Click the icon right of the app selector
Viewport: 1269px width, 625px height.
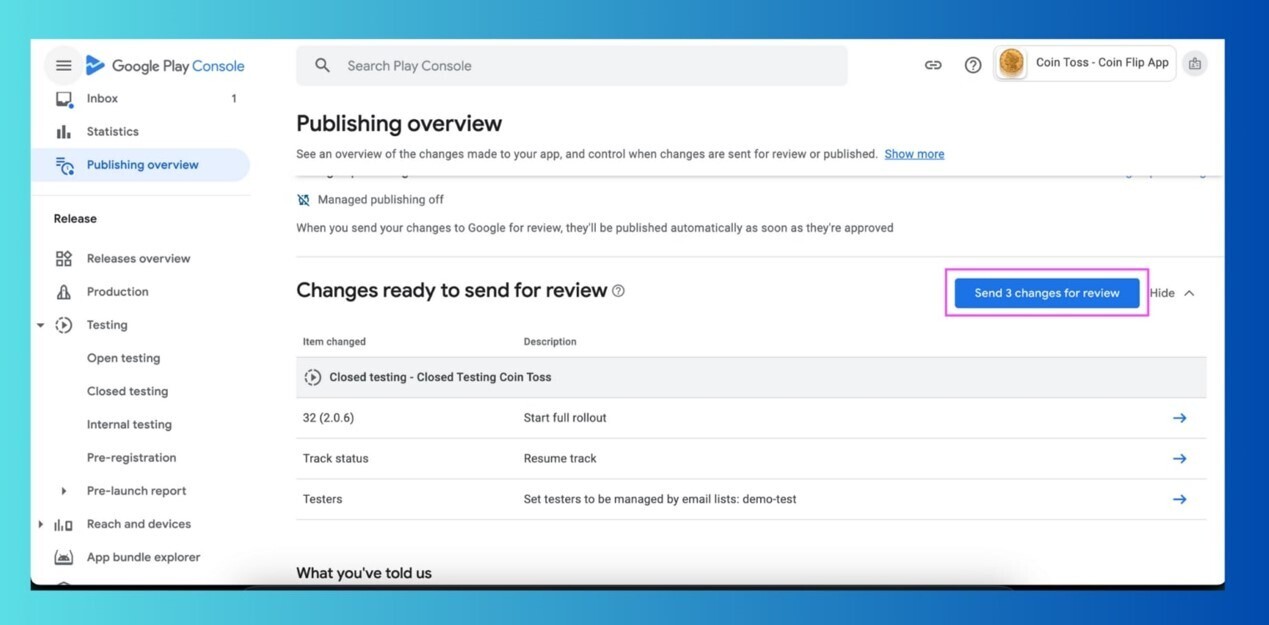1194,64
